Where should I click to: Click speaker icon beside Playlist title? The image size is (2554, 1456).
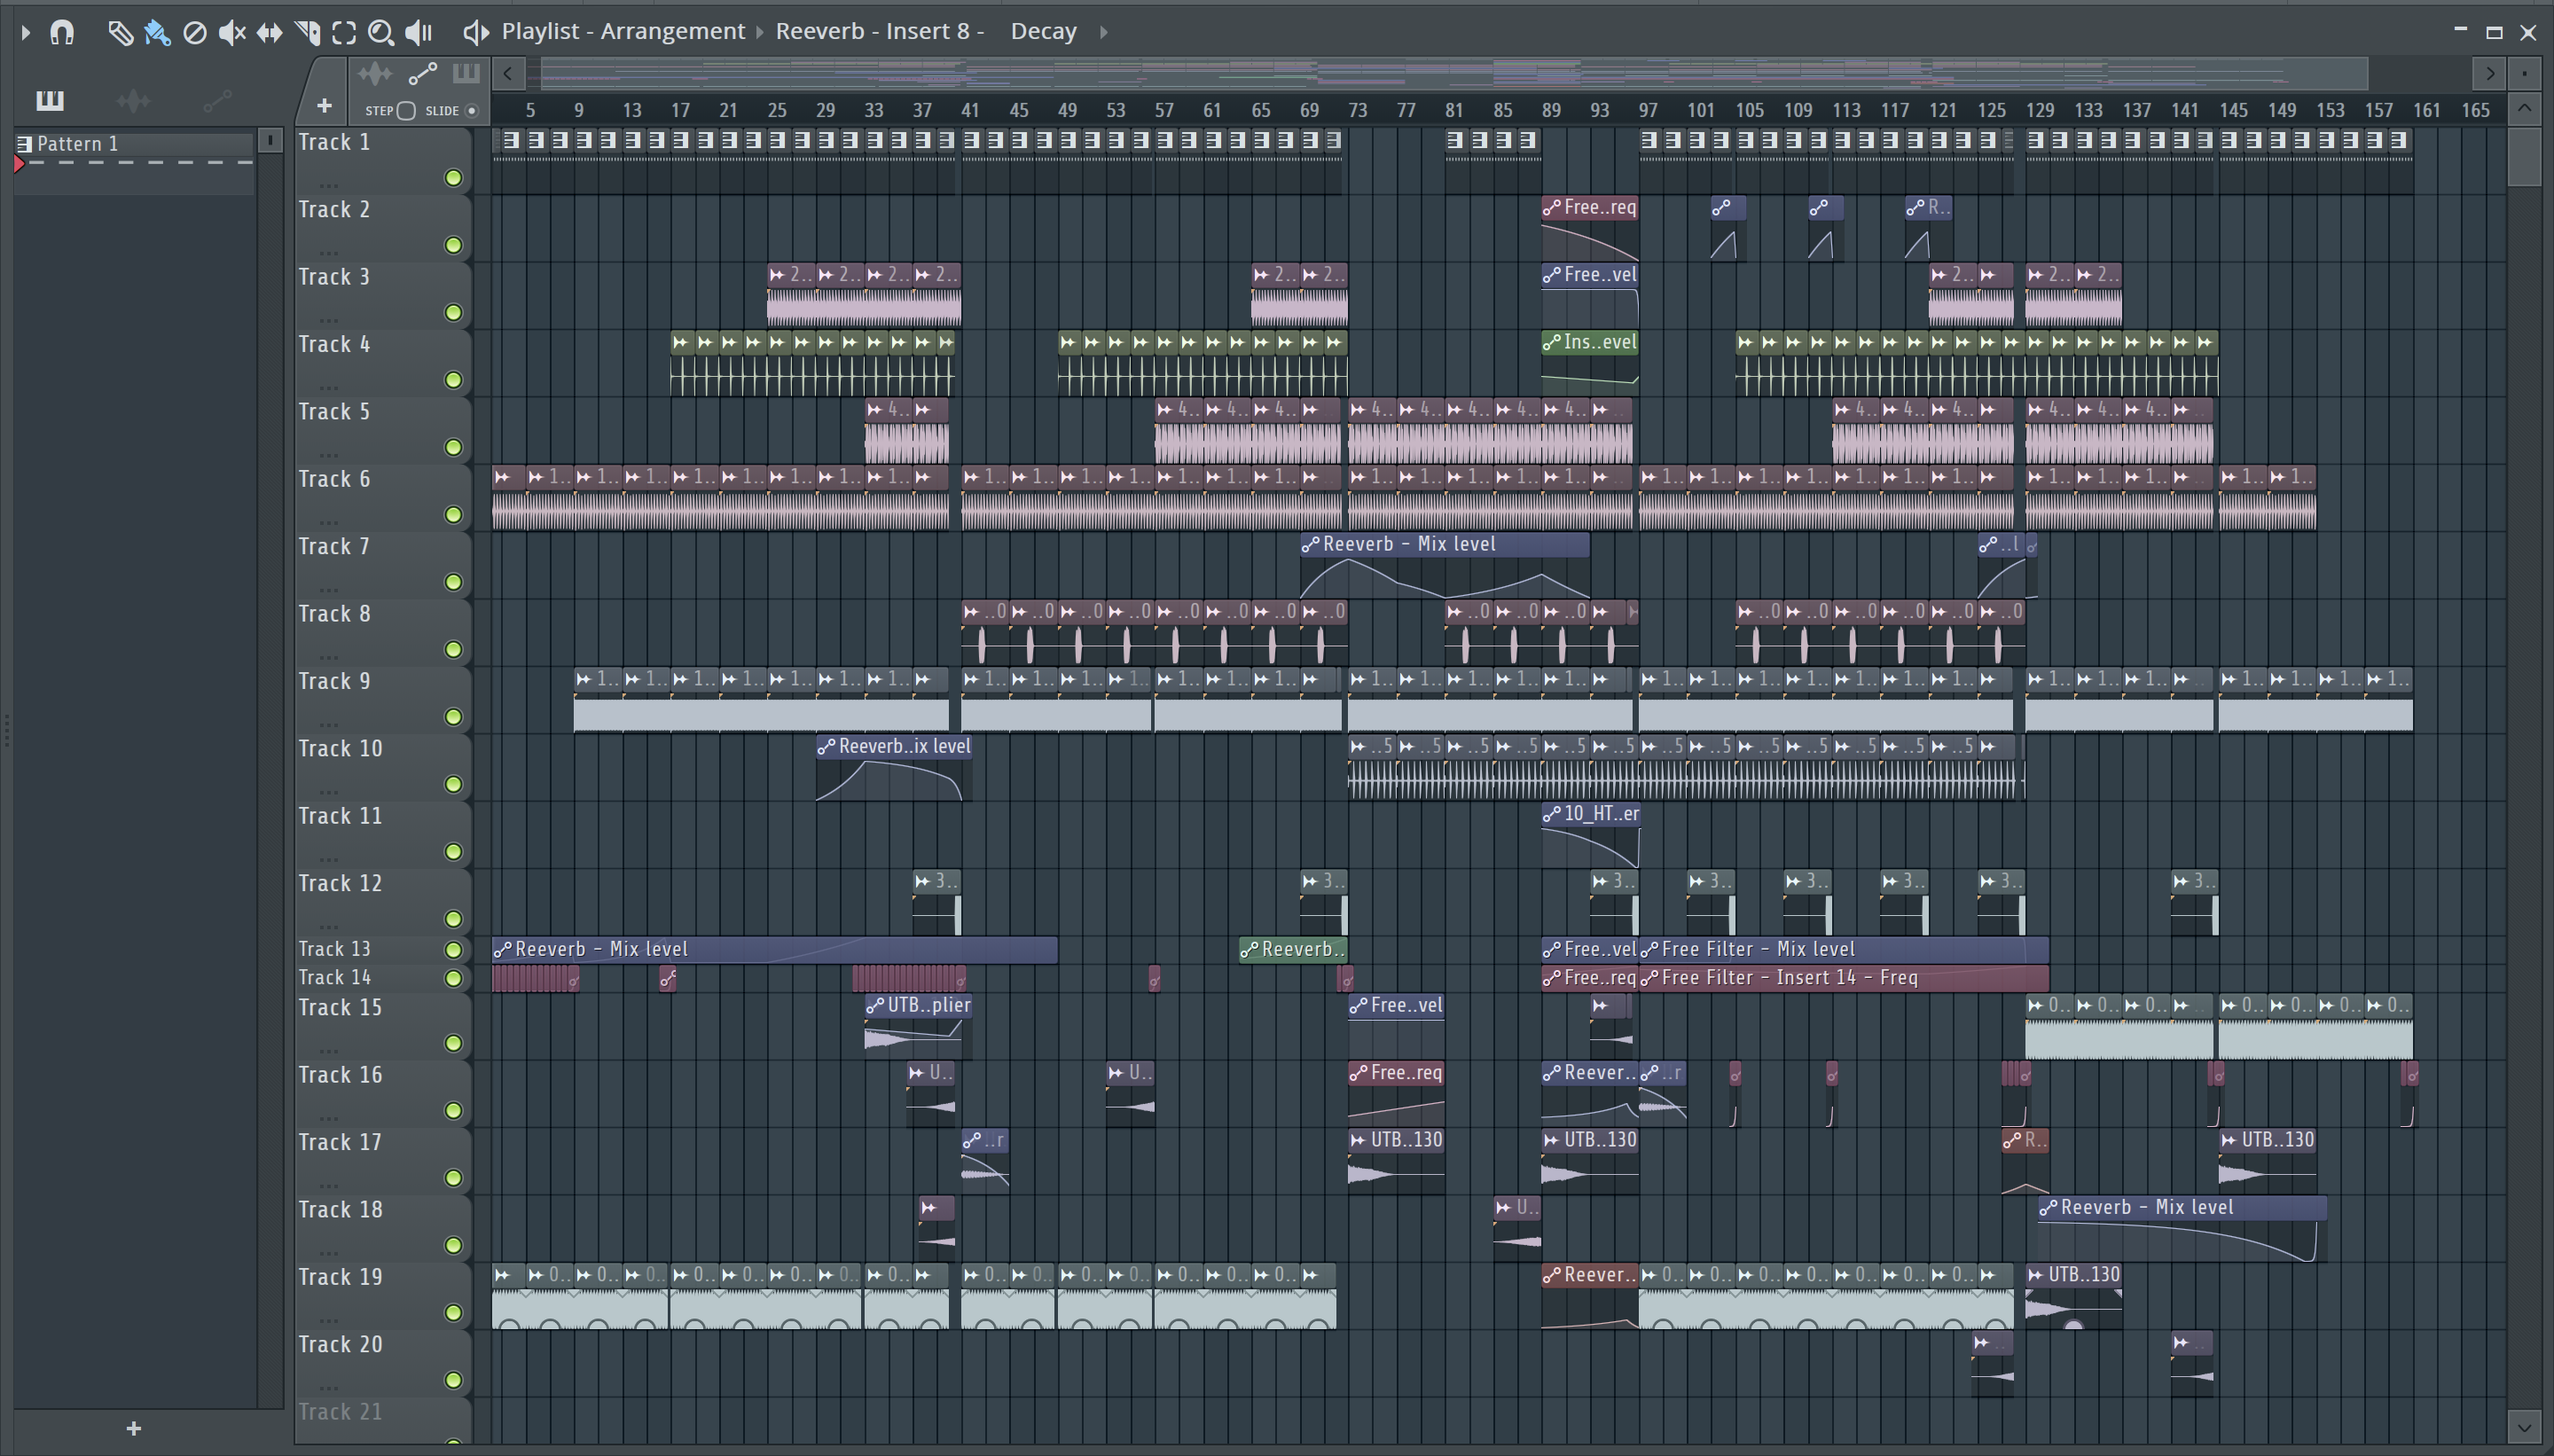click(x=476, y=32)
